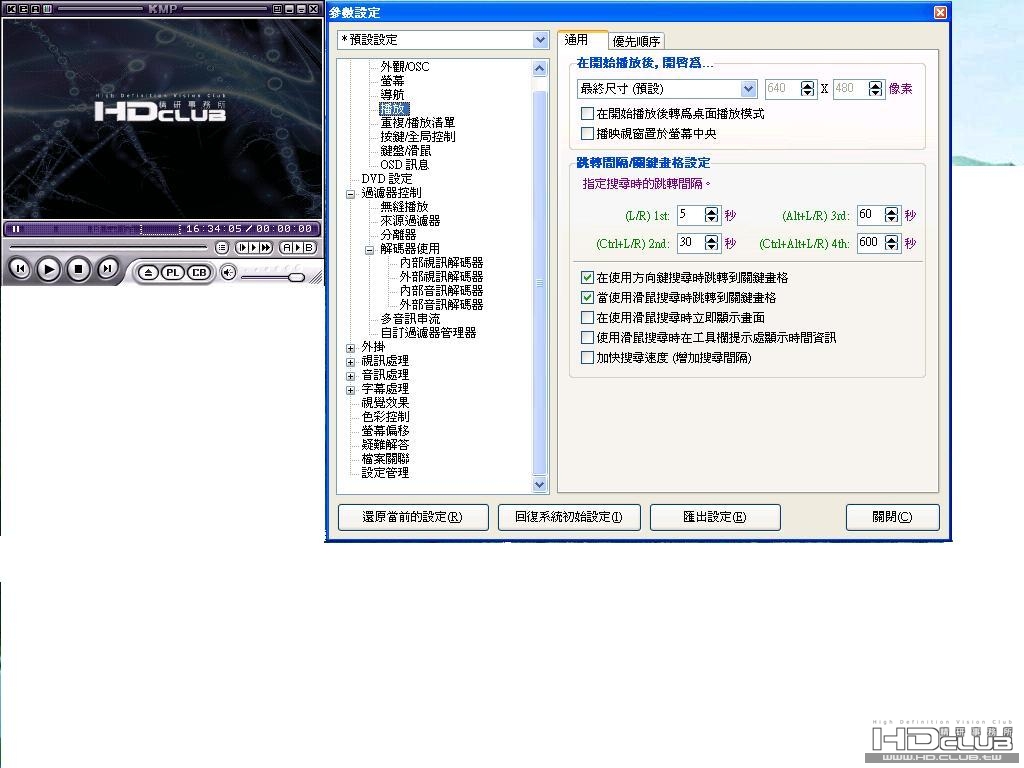Select 重複/播放清單 in settings tree

tap(417, 123)
